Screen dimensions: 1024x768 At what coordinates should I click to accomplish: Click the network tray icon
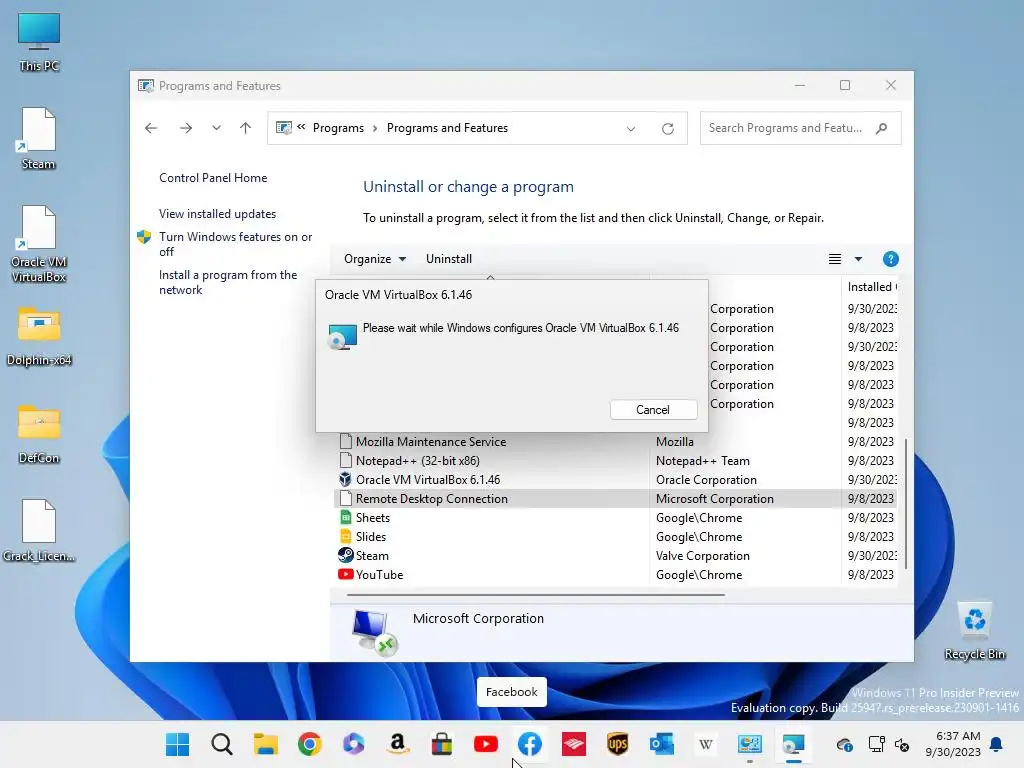point(876,744)
